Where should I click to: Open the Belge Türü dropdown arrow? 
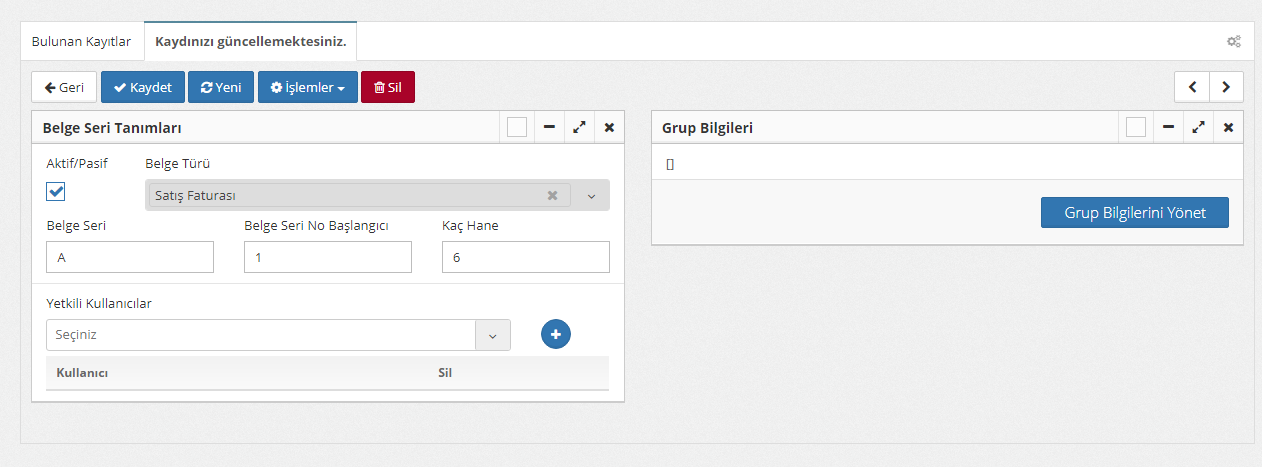tap(590, 196)
